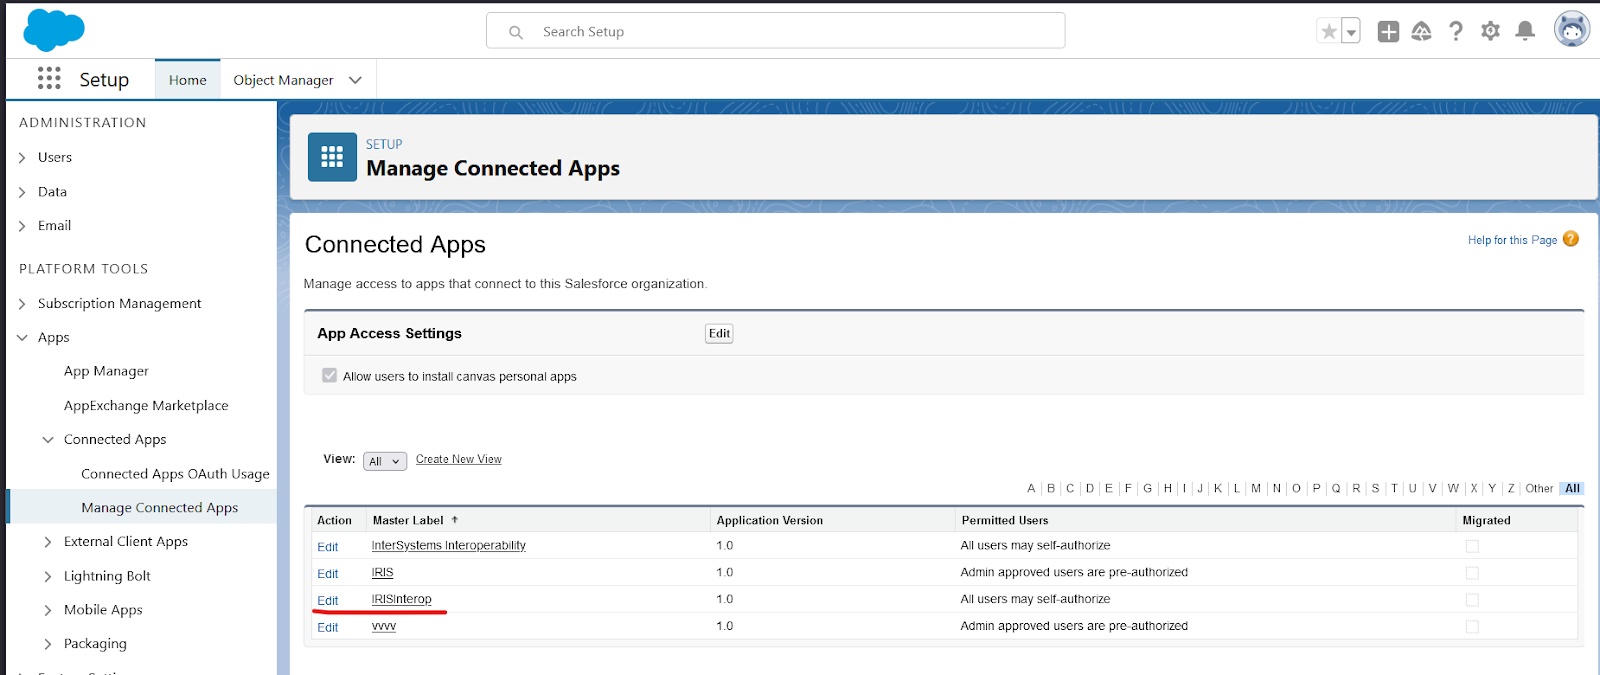Click the Manage Connected Apps page icon
1600x675 pixels.
click(x=332, y=157)
